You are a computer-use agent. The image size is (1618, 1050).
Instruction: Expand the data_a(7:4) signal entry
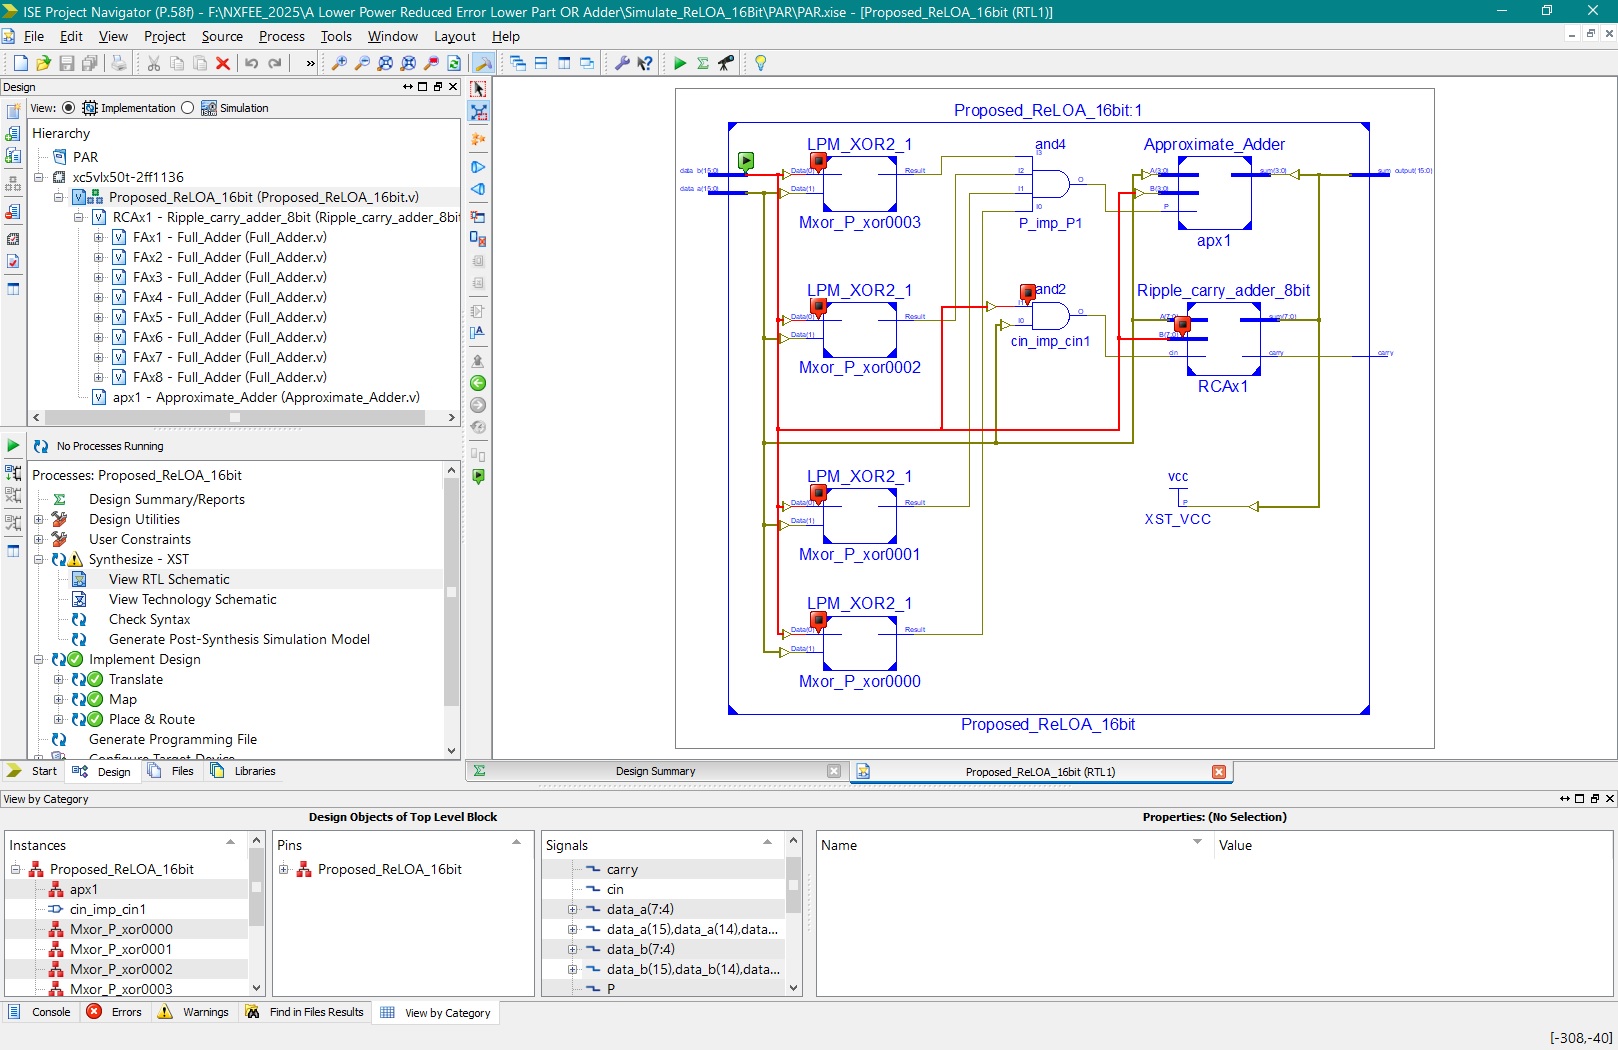572,909
